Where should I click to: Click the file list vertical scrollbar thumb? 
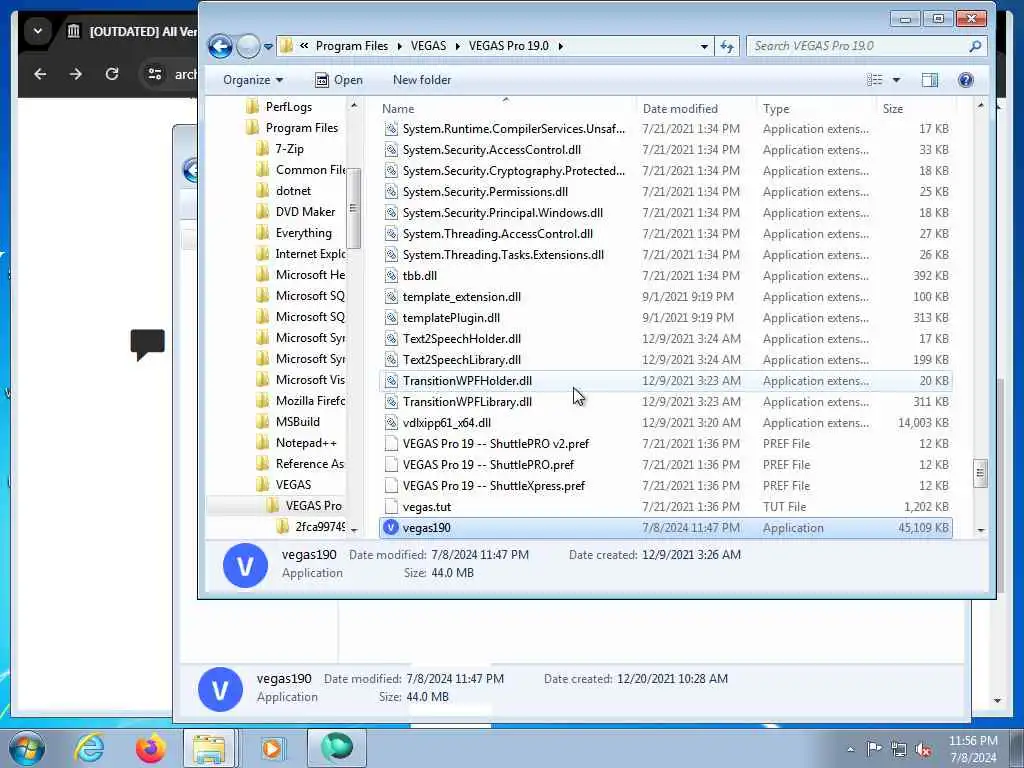(980, 473)
